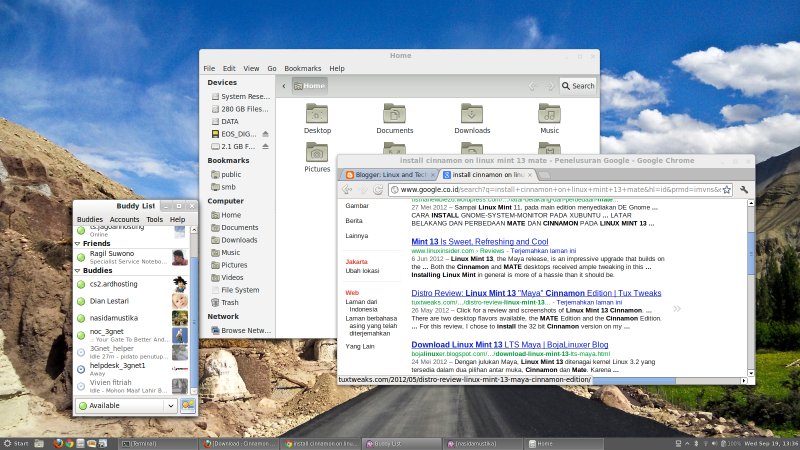This screenshot has height=450, width=800.
Task: Open the public bookmark in sidebar
Action: [x=226, y=174]
